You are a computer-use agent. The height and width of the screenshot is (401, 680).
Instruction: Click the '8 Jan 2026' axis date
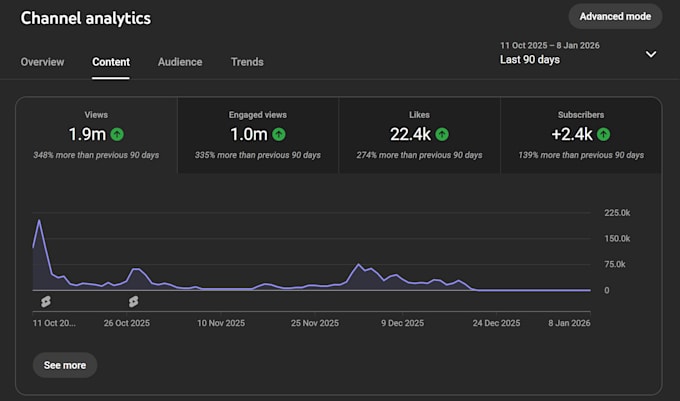pyautogui.click(x=569, y=323)
